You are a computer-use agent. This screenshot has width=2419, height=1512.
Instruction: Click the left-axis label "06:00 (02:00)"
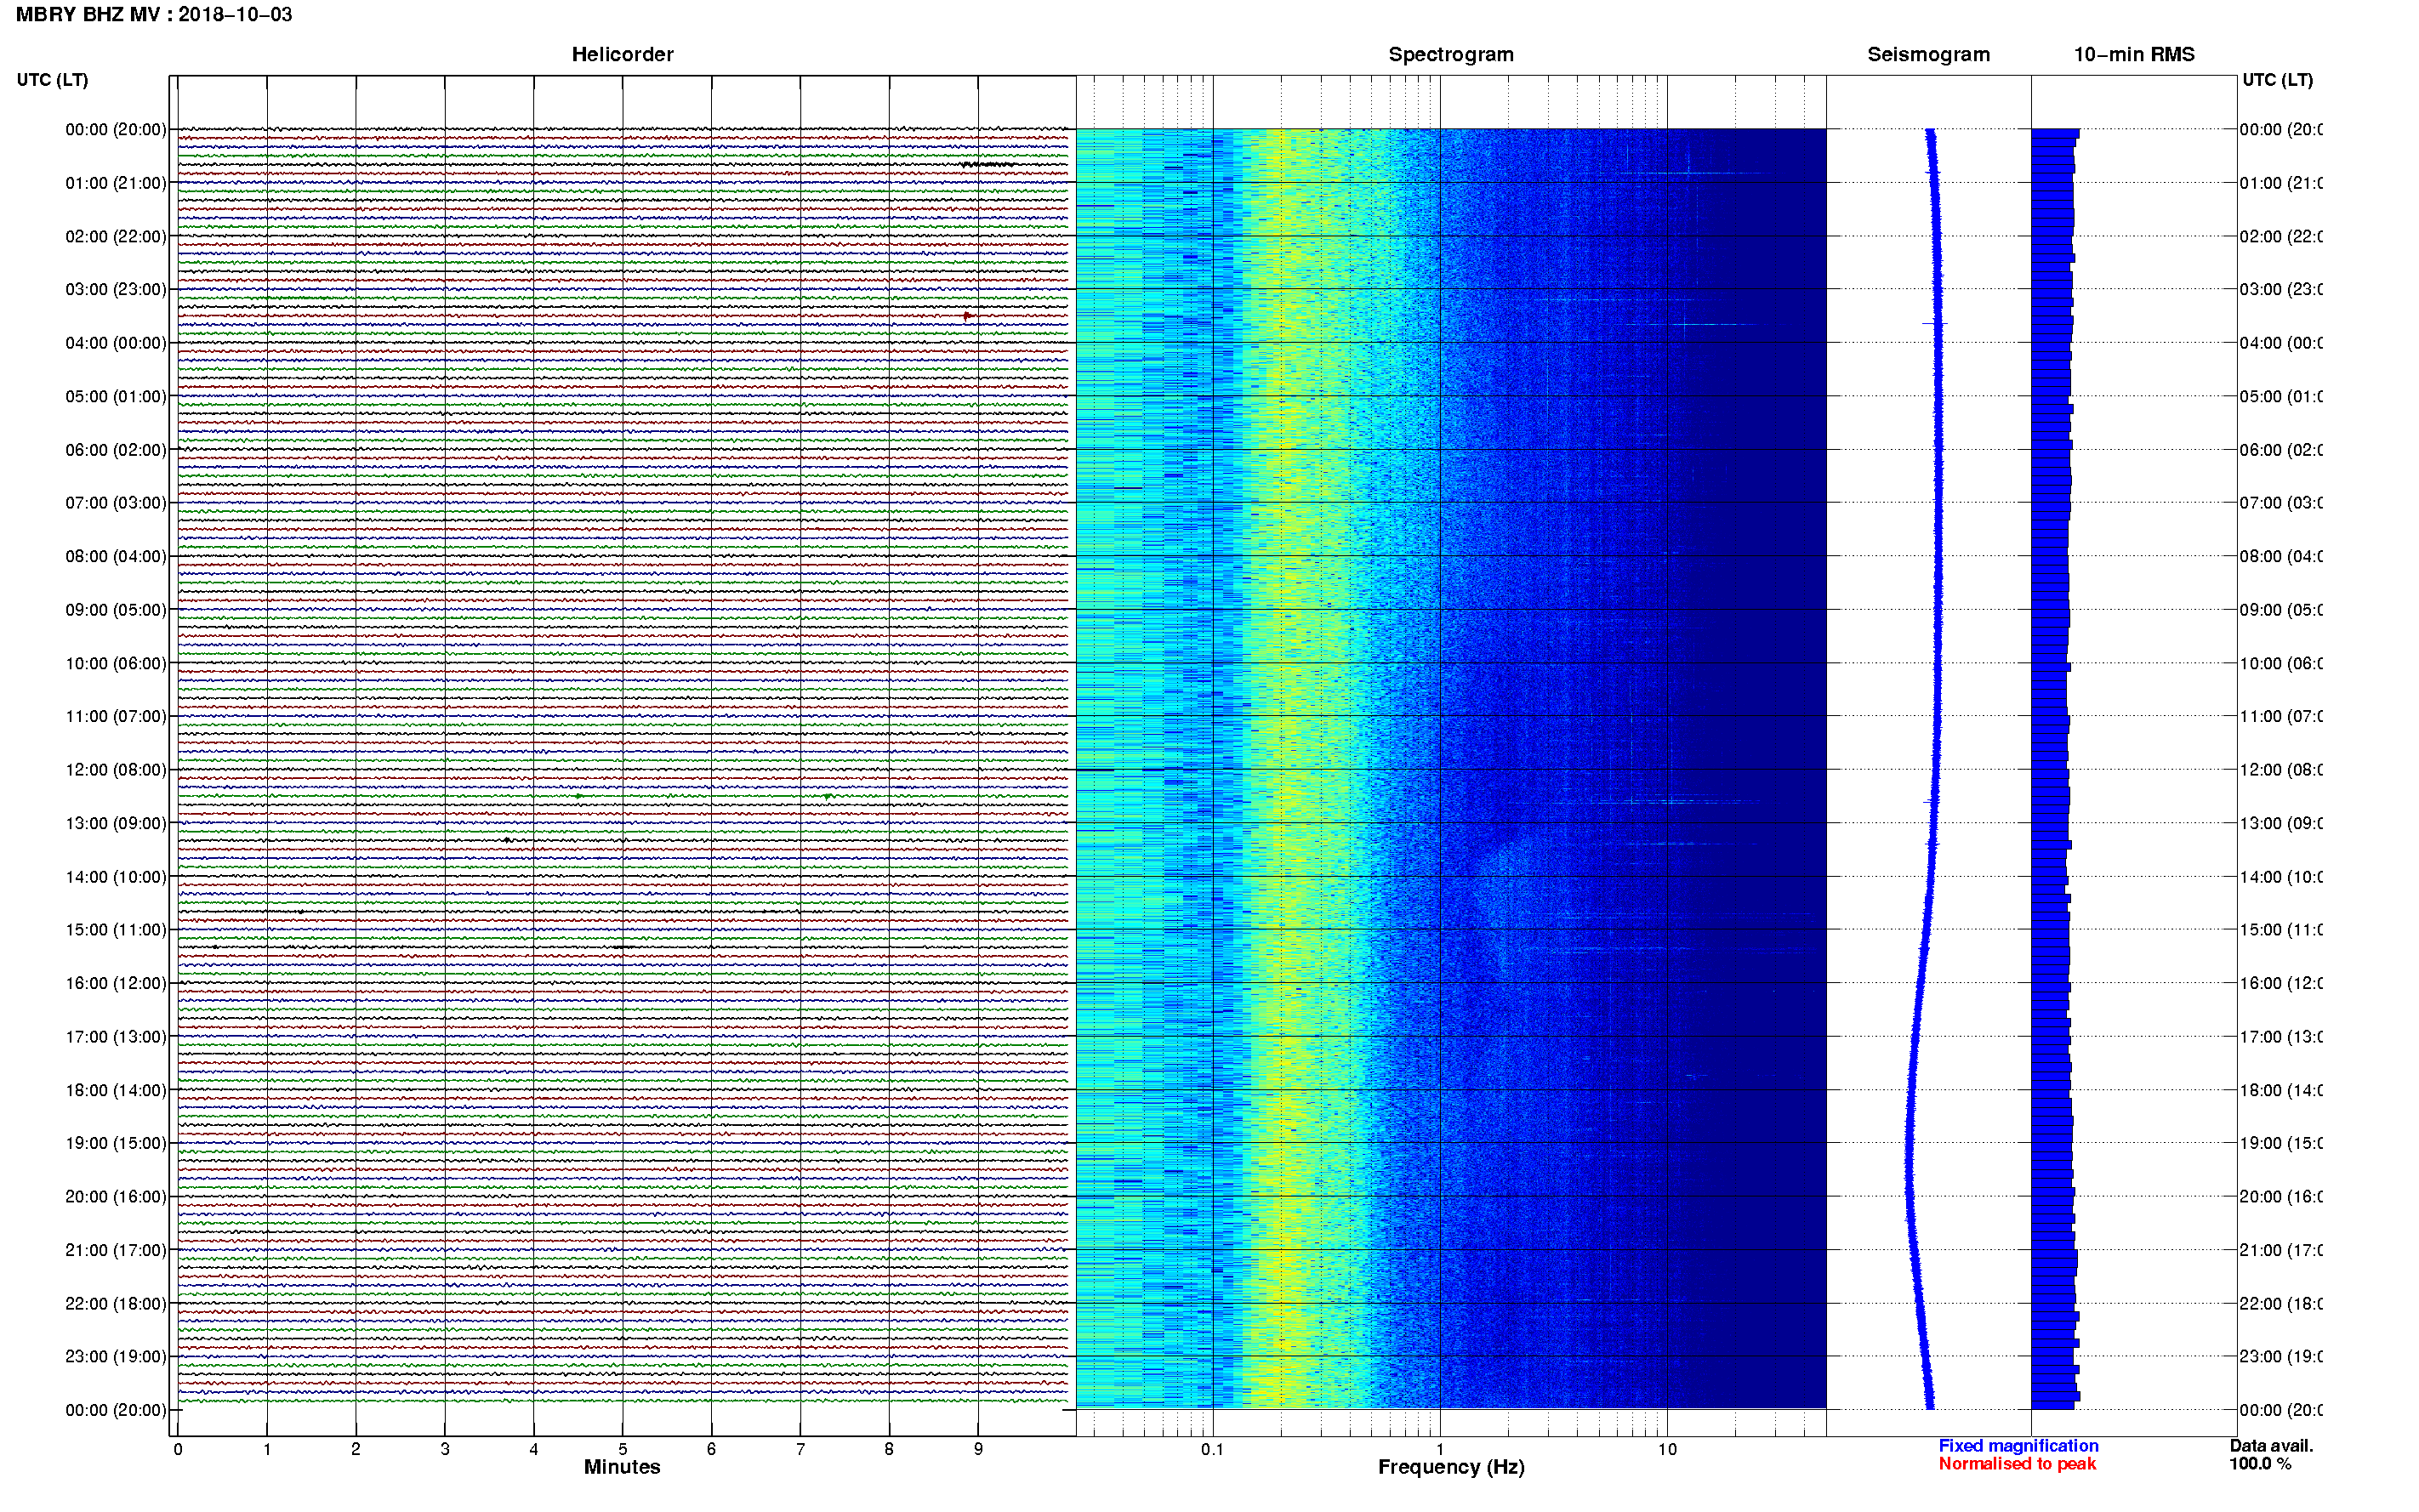[116, 450]
